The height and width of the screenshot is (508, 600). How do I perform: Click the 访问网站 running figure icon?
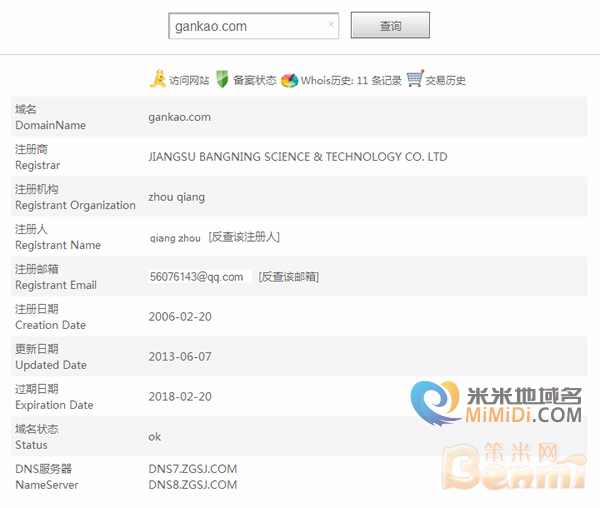click(158, 79)
